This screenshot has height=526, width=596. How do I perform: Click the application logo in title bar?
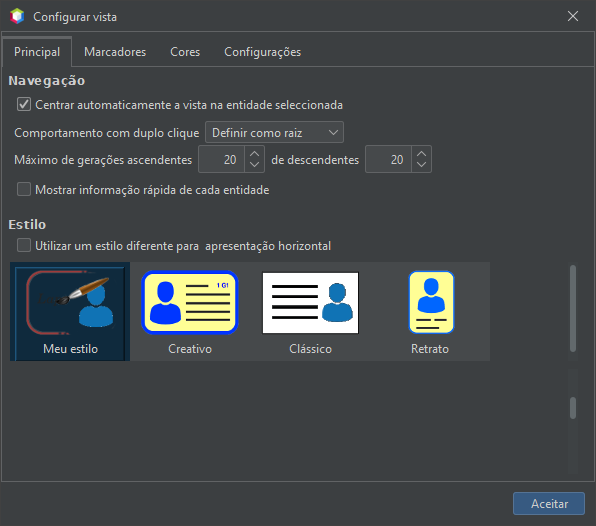[17, 16]
